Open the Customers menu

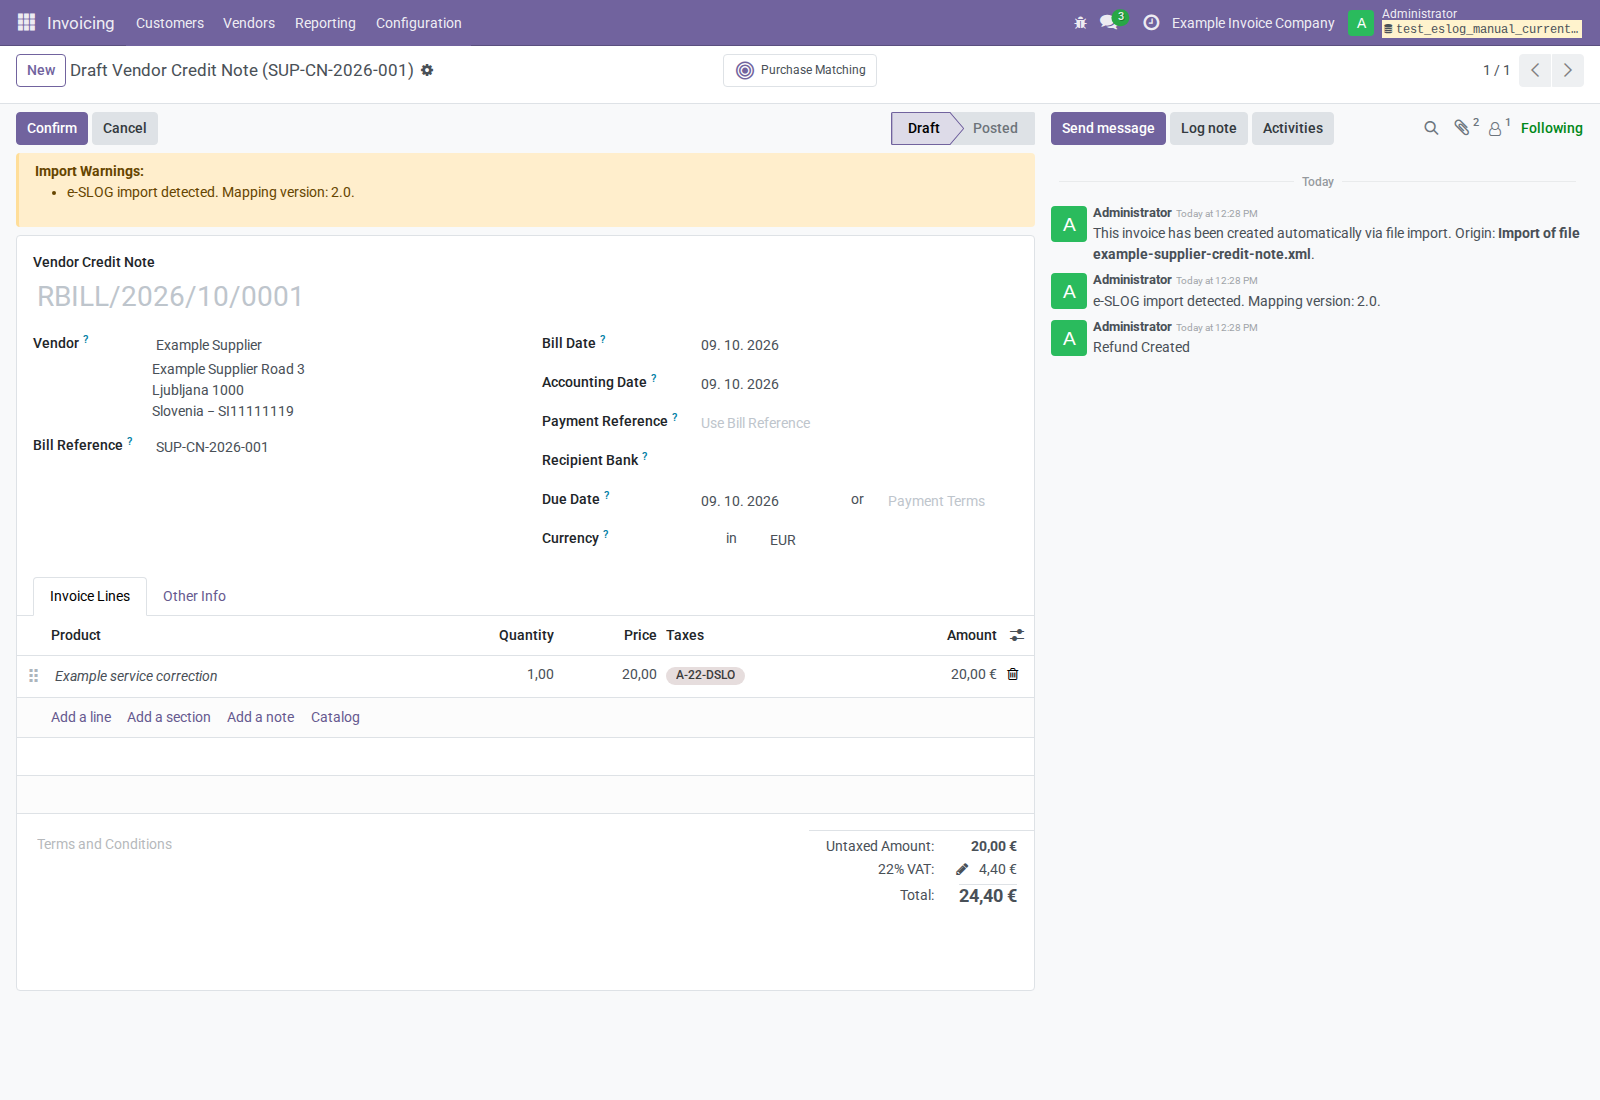tap(170, 22)
